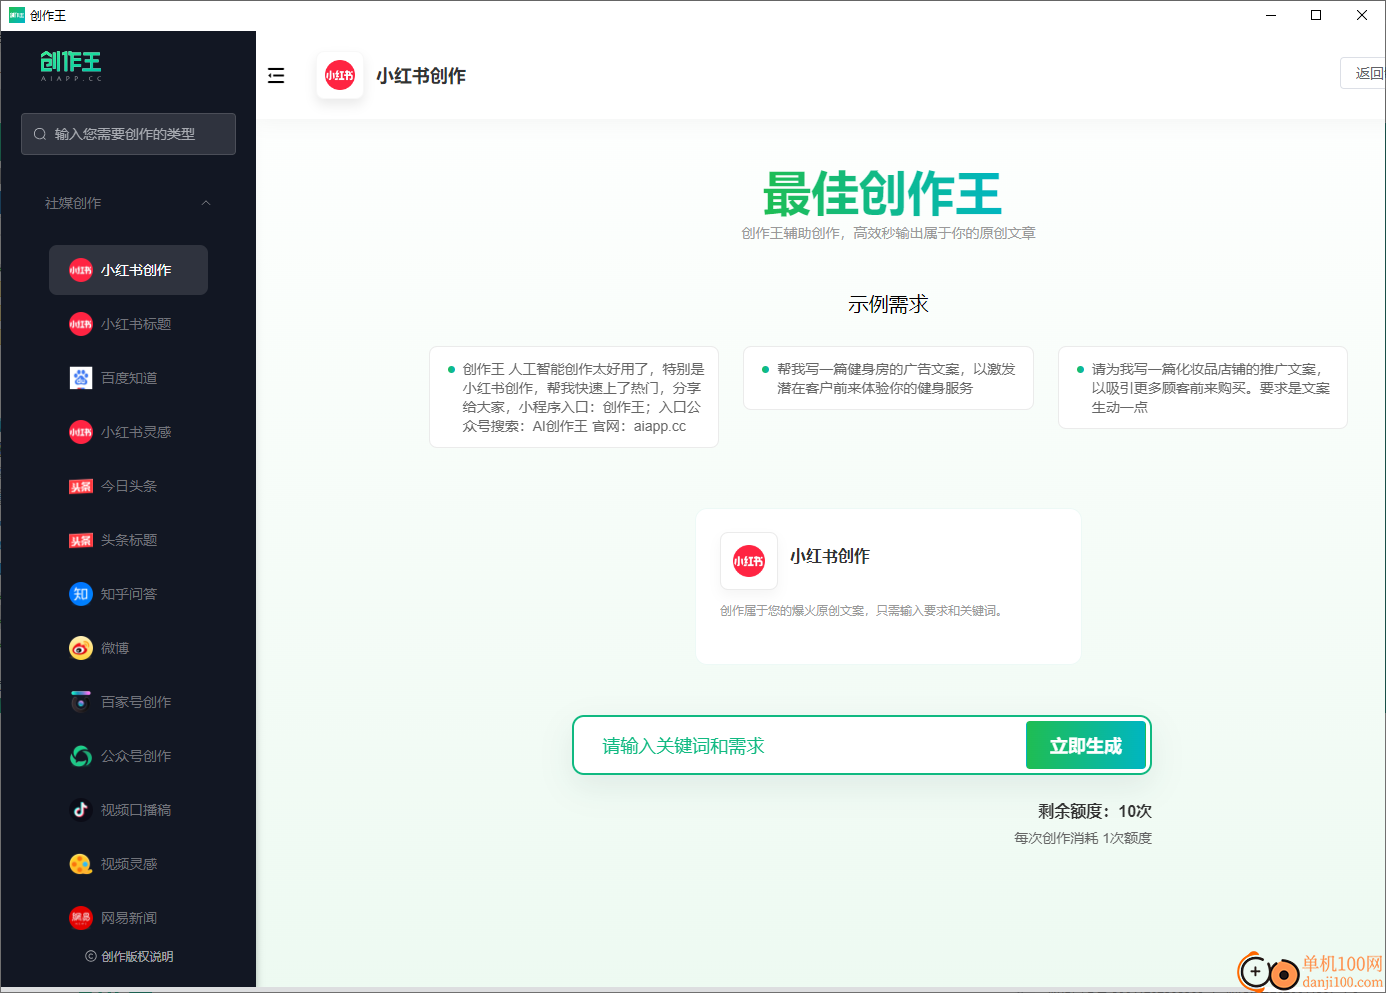This screenshot has height=993, width=1386.
Task: Open the 今日头条 menu item
Action: point(128,486)
